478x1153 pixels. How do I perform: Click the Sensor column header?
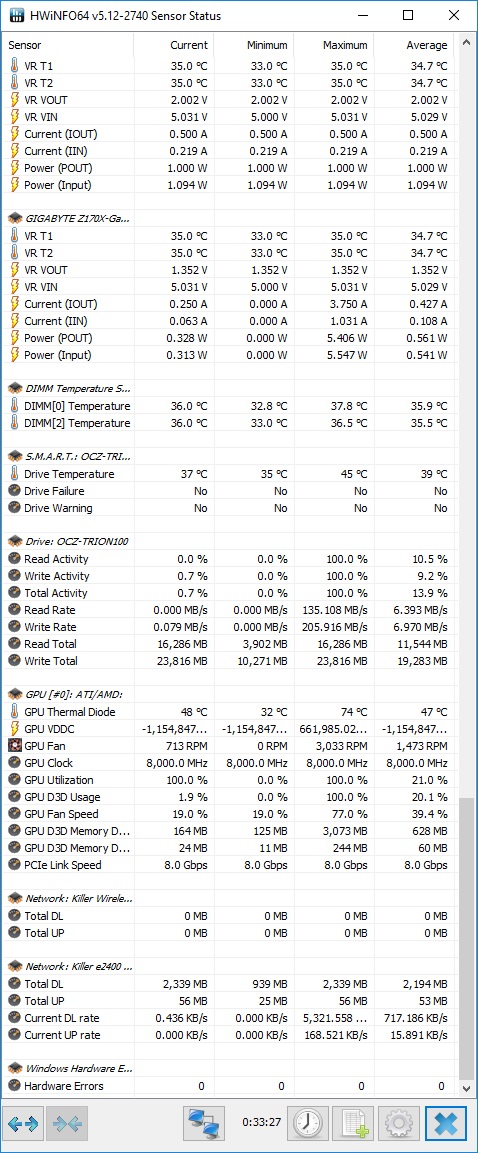tap(68, 45)
